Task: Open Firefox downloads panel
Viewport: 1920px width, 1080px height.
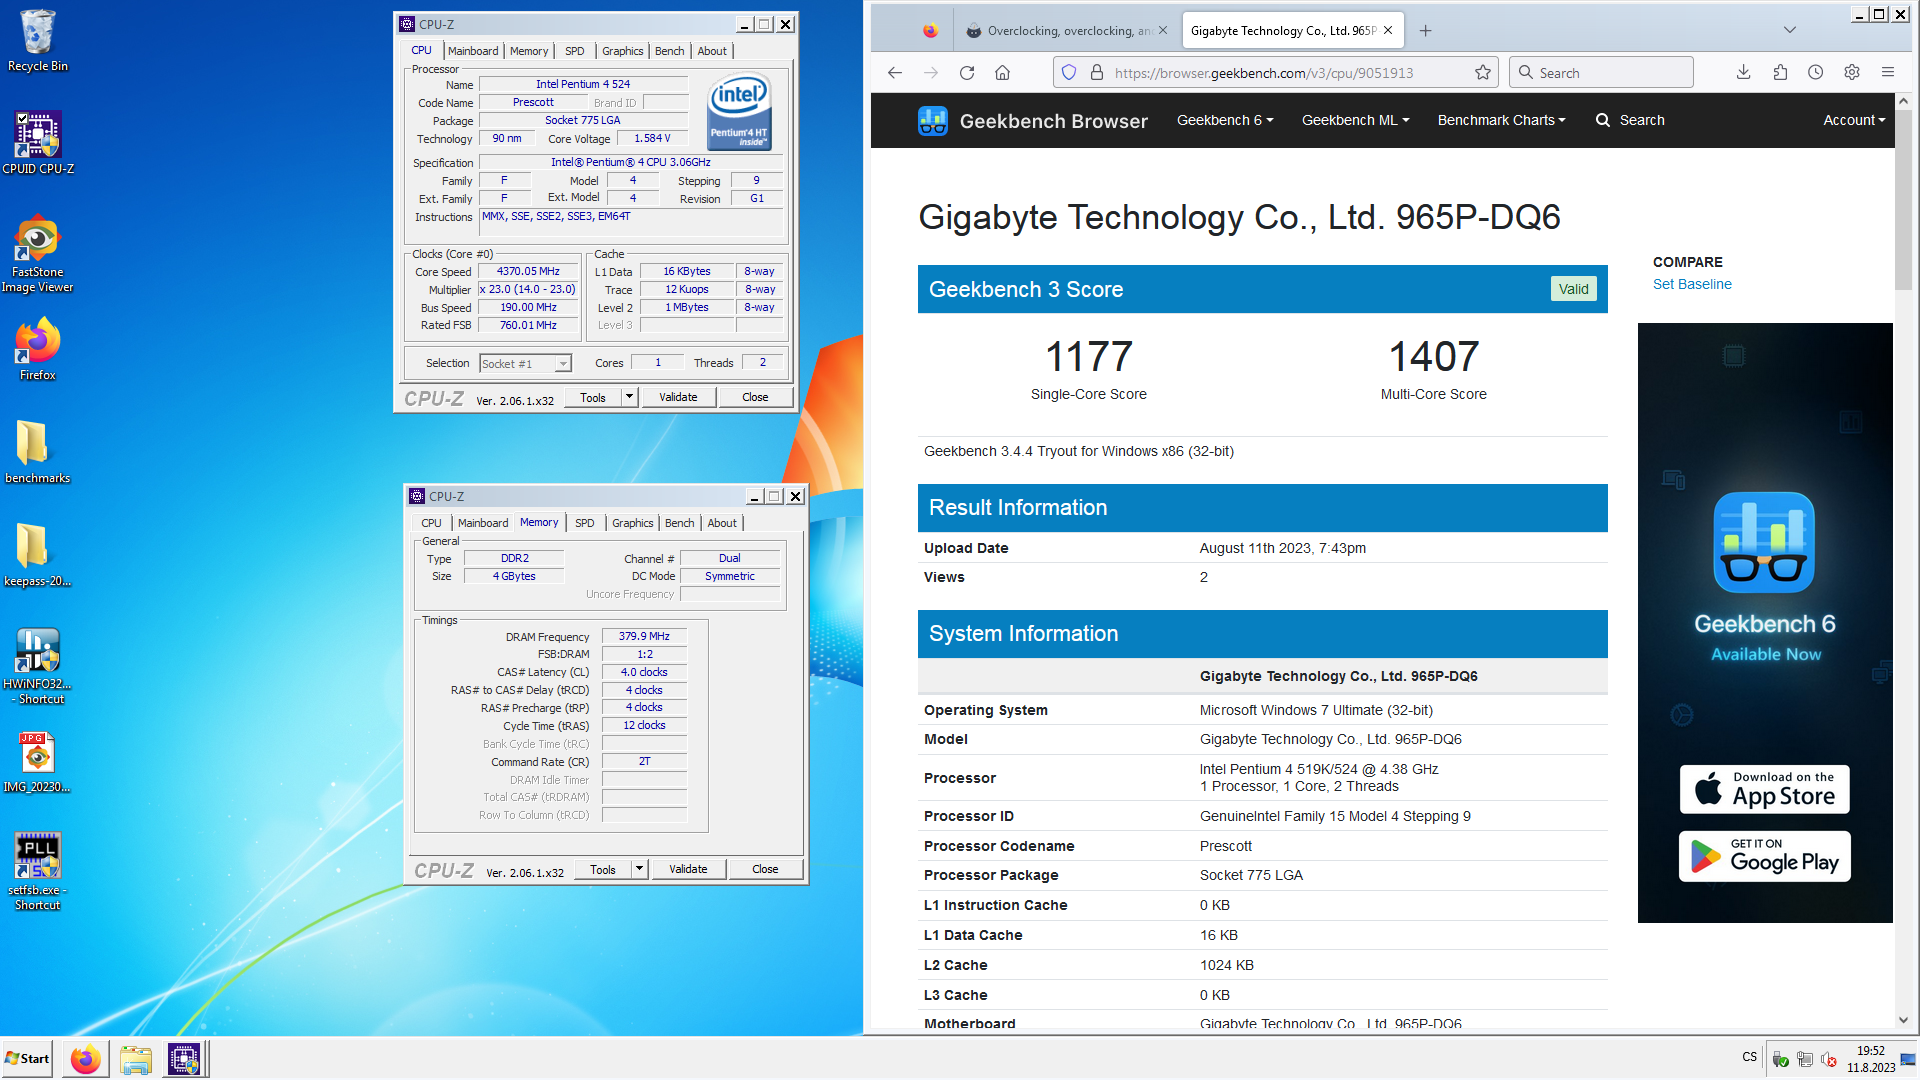Action: (1743, 72)
